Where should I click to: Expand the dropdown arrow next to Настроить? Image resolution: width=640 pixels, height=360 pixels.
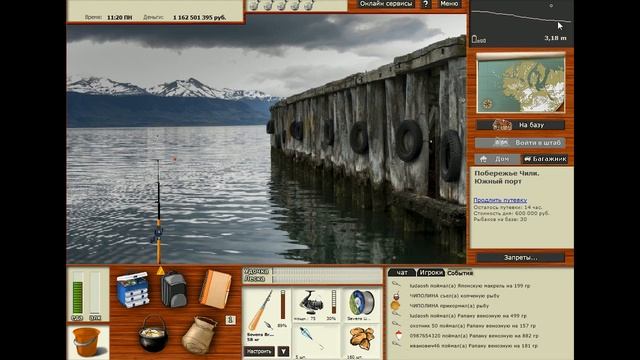(x=283, y=351)
